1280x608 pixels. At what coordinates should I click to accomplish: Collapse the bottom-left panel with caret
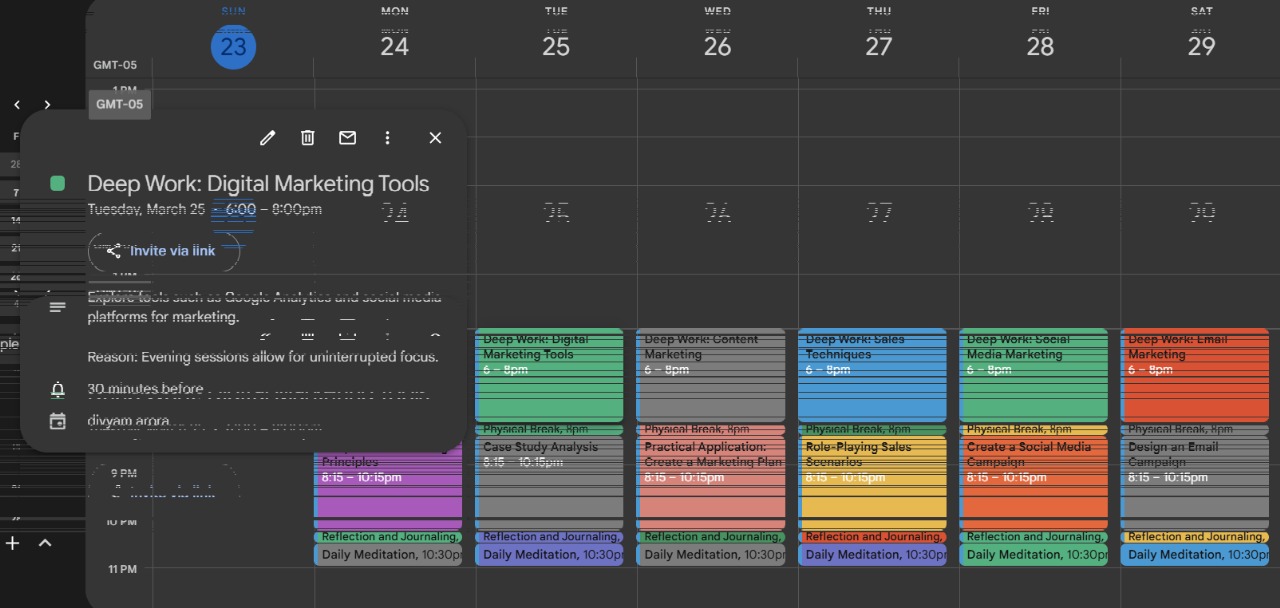click(45, 543)
